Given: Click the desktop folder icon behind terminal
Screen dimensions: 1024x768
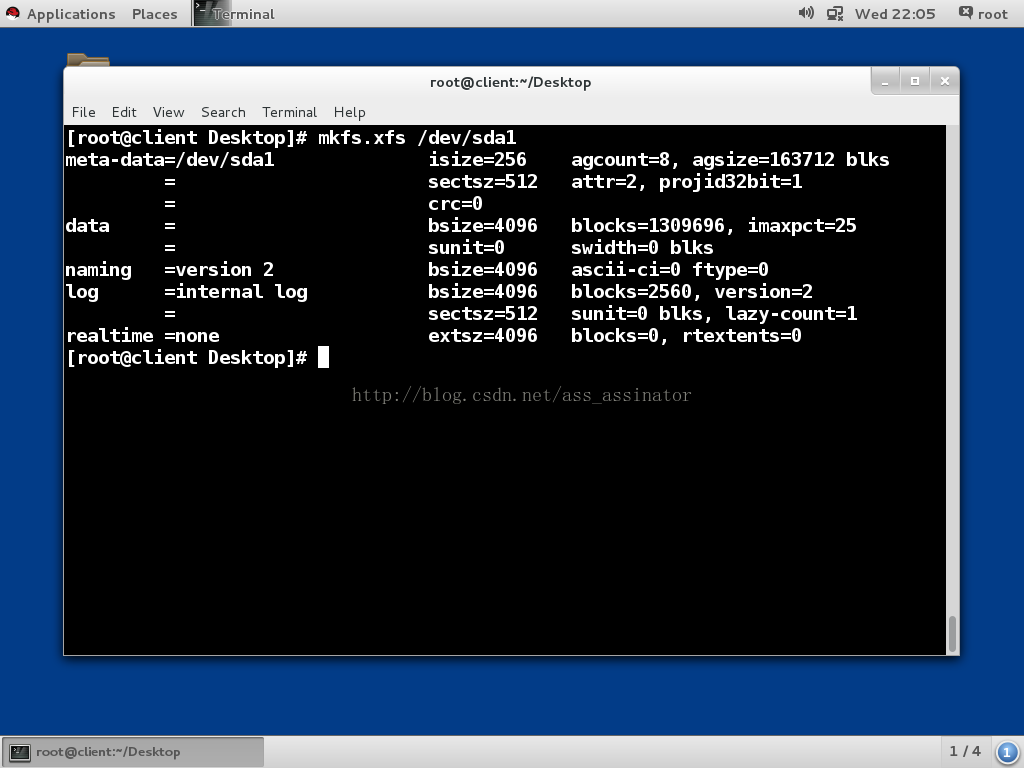Looking at the screenshot, I should point(88,59).
